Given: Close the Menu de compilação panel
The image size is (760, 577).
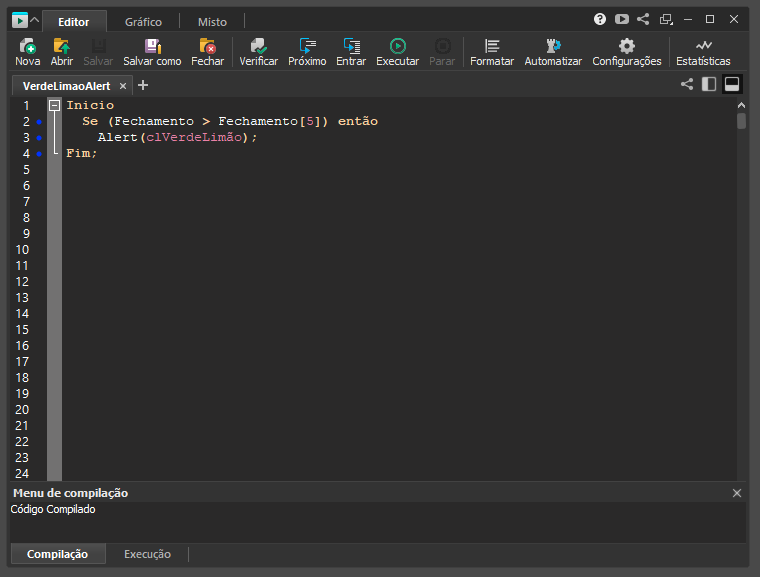Looking at the screenshot, I should 737,493.
